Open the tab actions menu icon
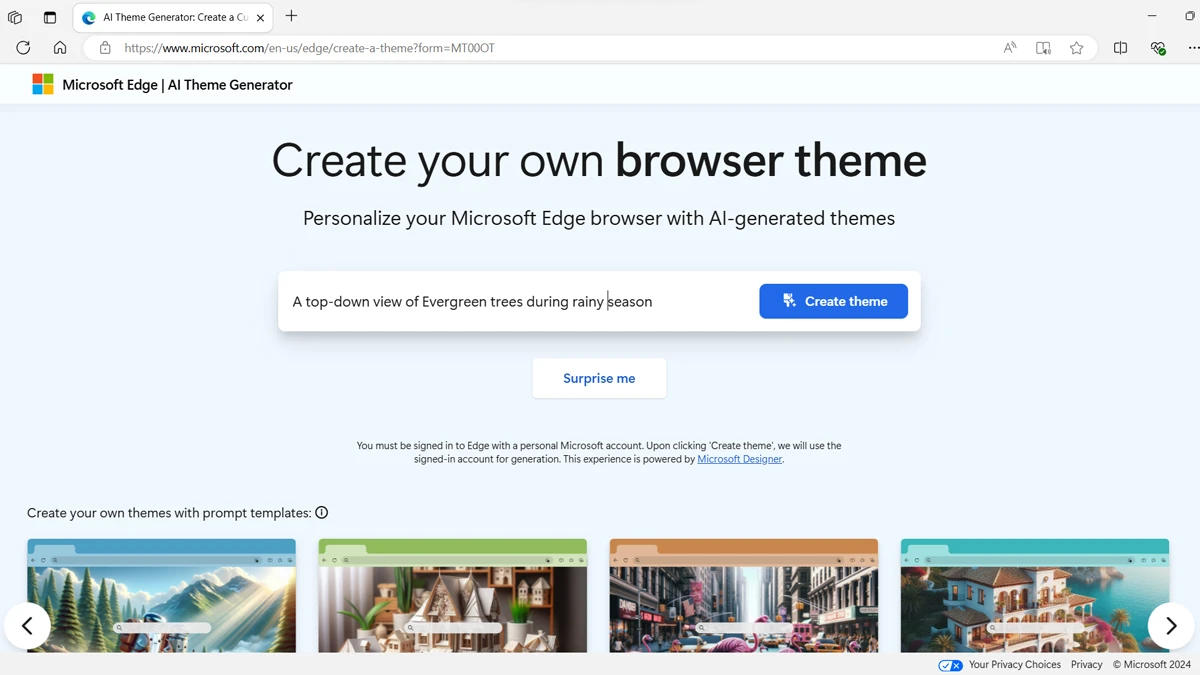Viewport: 1200px width, 675px height. 50,17
